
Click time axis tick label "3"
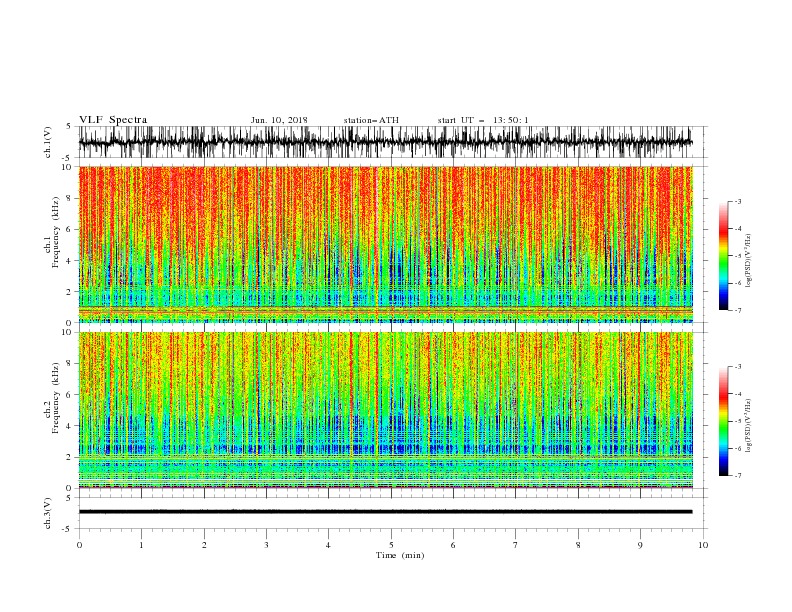(266, 545)
